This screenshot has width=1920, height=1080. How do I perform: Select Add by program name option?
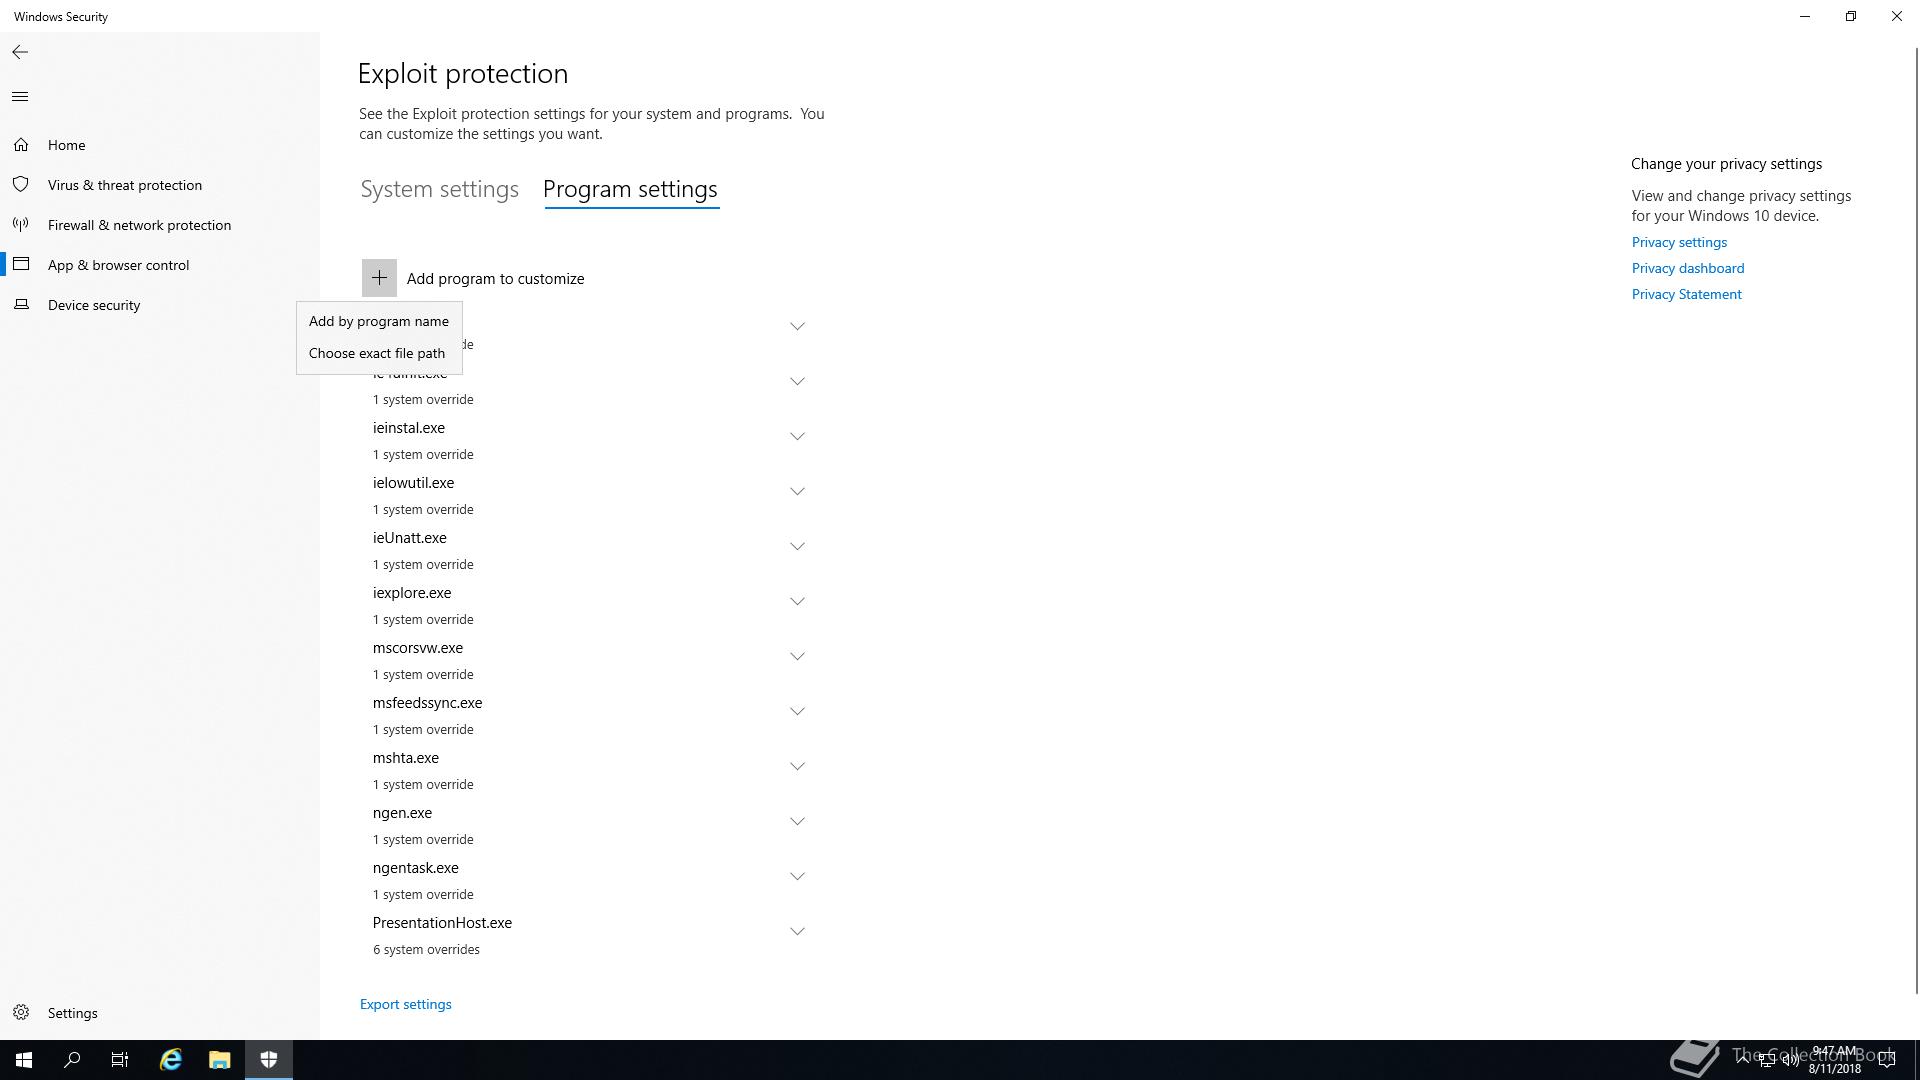coord(379,321)
